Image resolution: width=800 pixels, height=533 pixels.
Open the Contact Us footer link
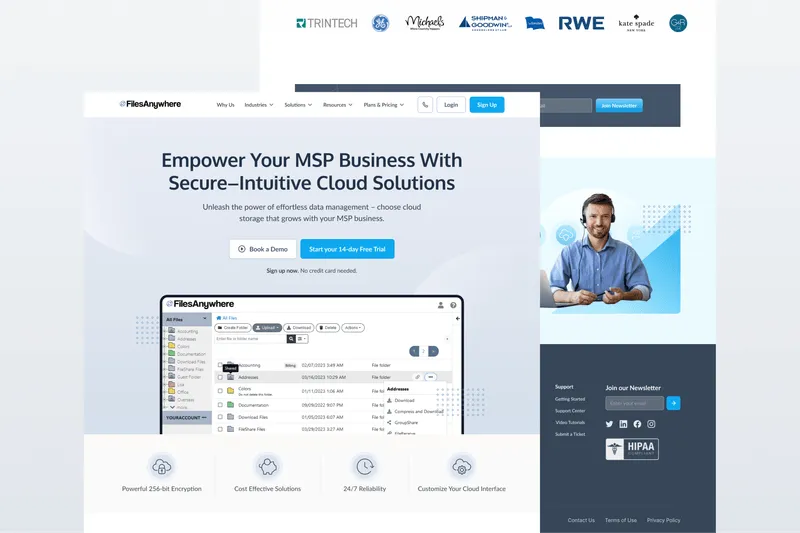pos(581,520)
